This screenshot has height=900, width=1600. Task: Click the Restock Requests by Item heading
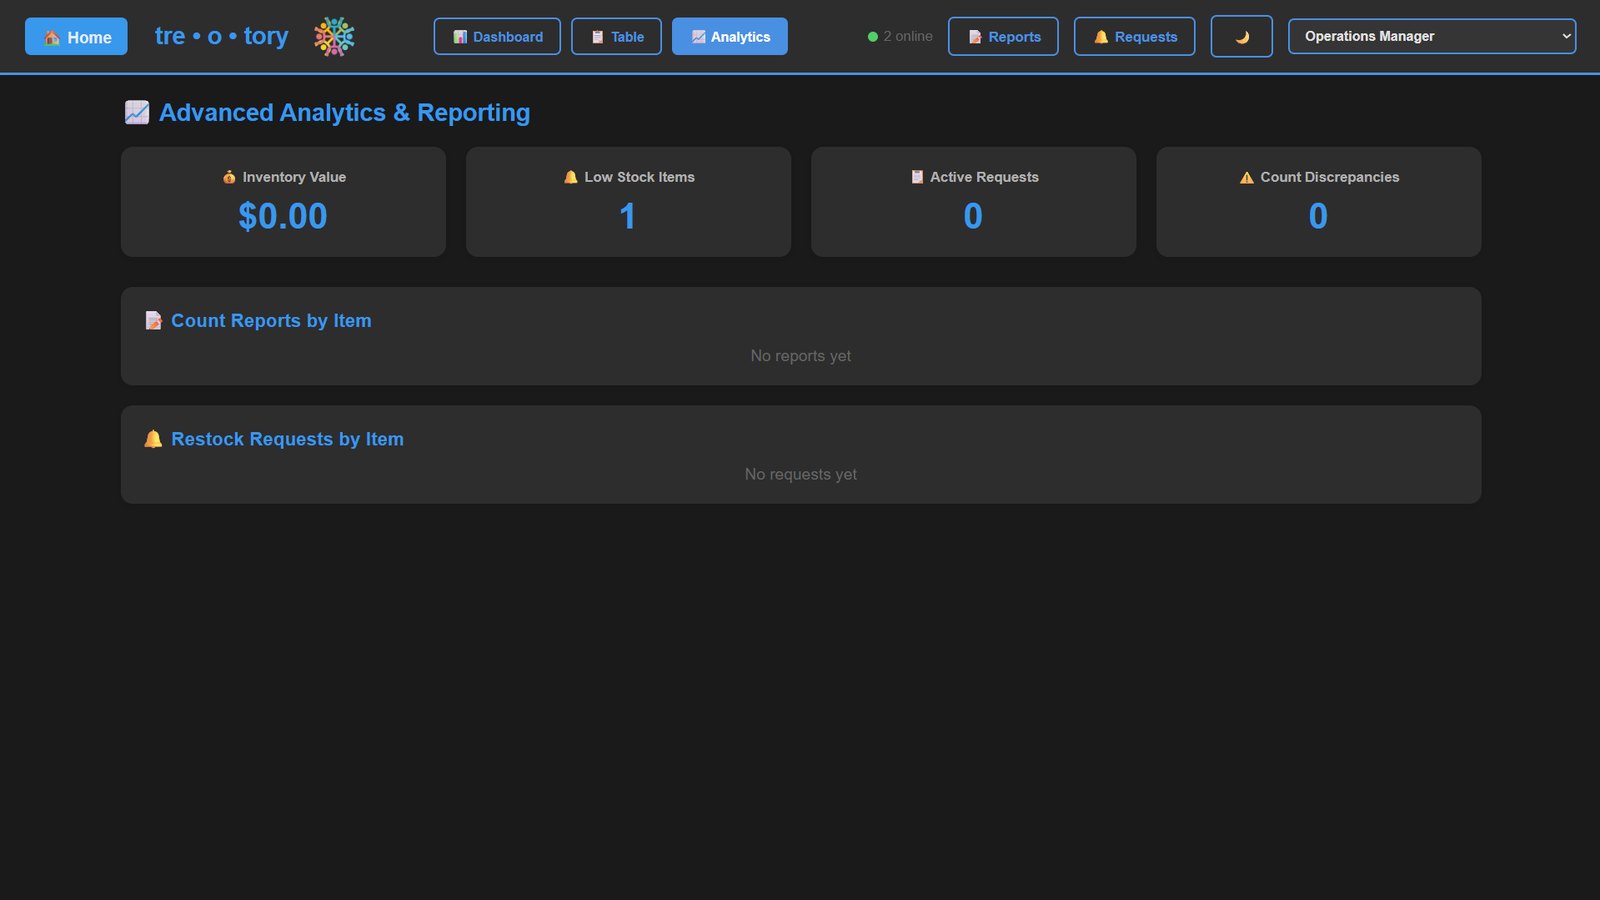[287, 439]
